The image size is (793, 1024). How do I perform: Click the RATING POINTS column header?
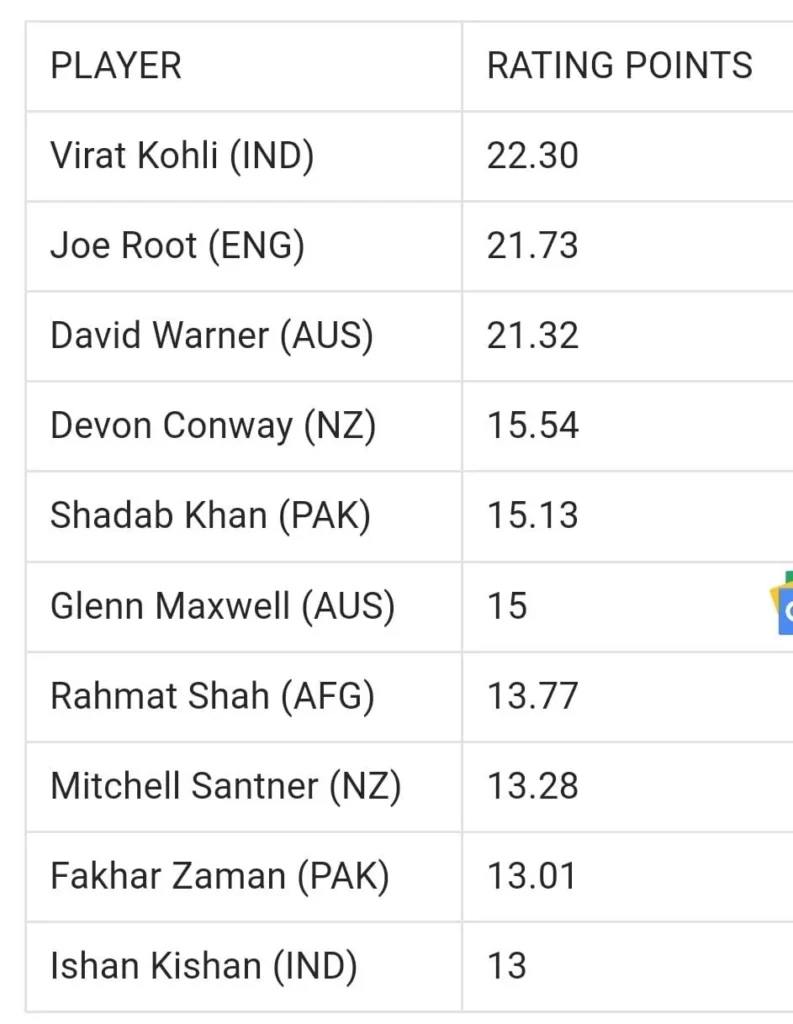(619, 66)
